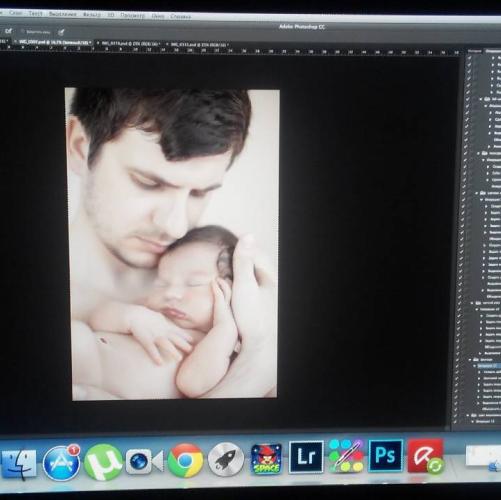The image size is (501, 500).
Task: Open Lightroom from the dock
Action: click(306, 457)
